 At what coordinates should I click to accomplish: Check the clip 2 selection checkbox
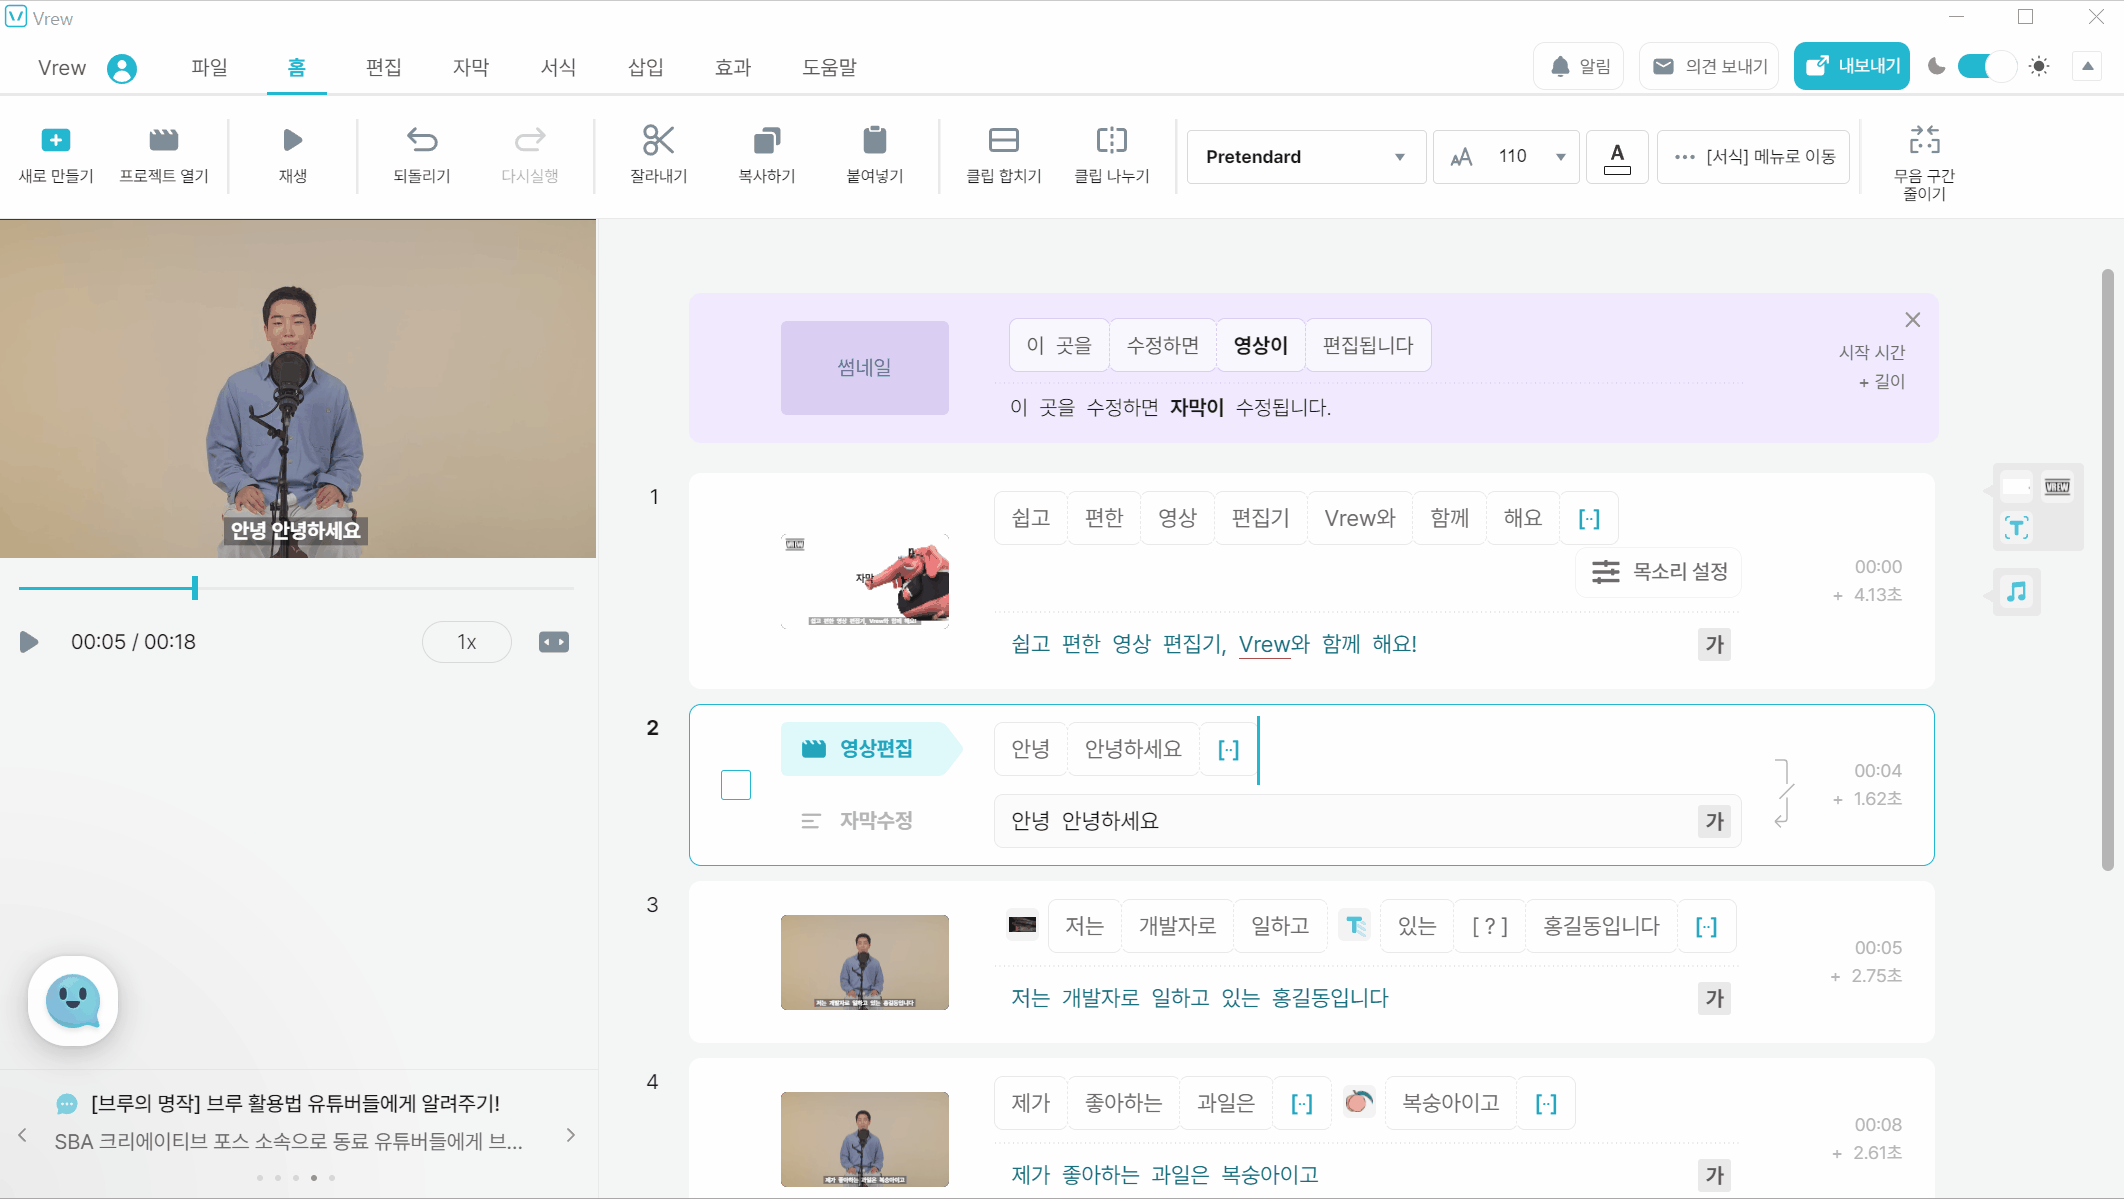(736, 785)
